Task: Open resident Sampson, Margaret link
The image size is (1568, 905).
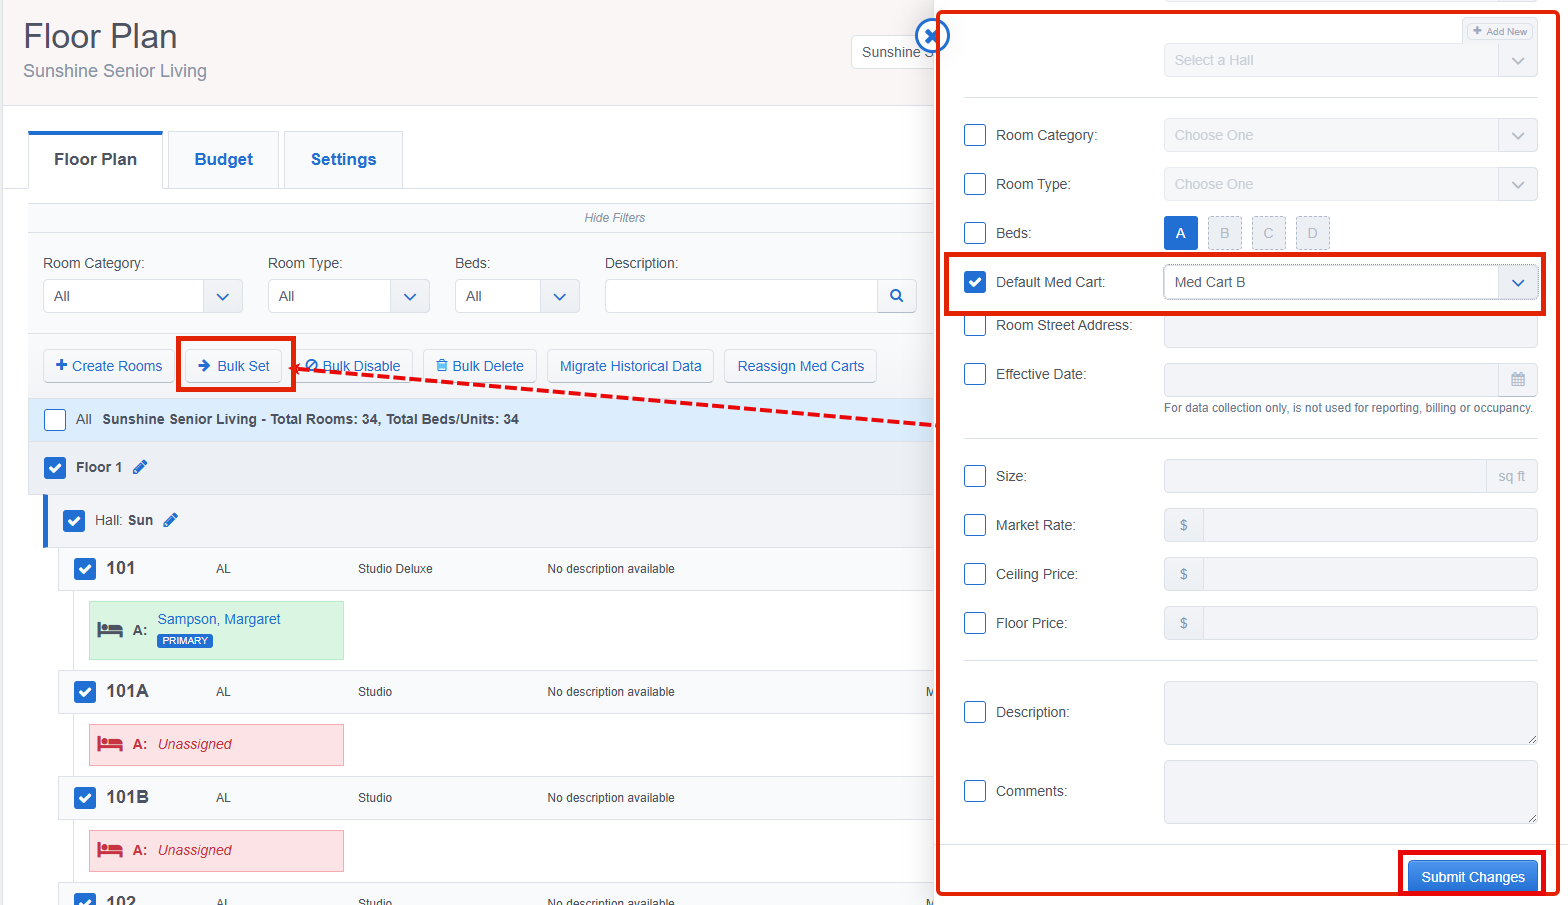Action: (219, 619)
